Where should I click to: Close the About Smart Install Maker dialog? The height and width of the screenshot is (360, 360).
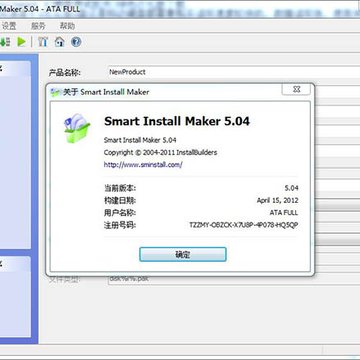tap(296, 89)
